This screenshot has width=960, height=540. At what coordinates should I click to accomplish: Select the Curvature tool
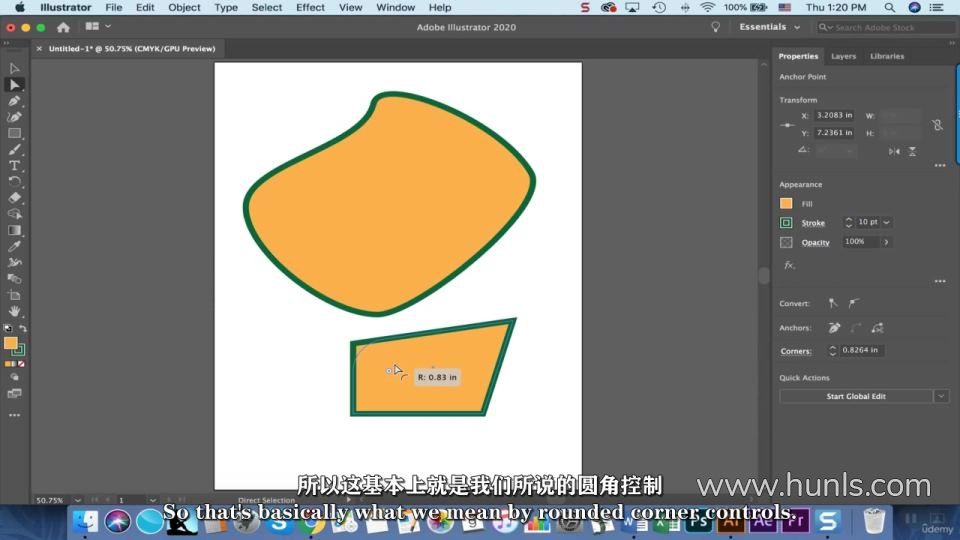tap(14, 117)
